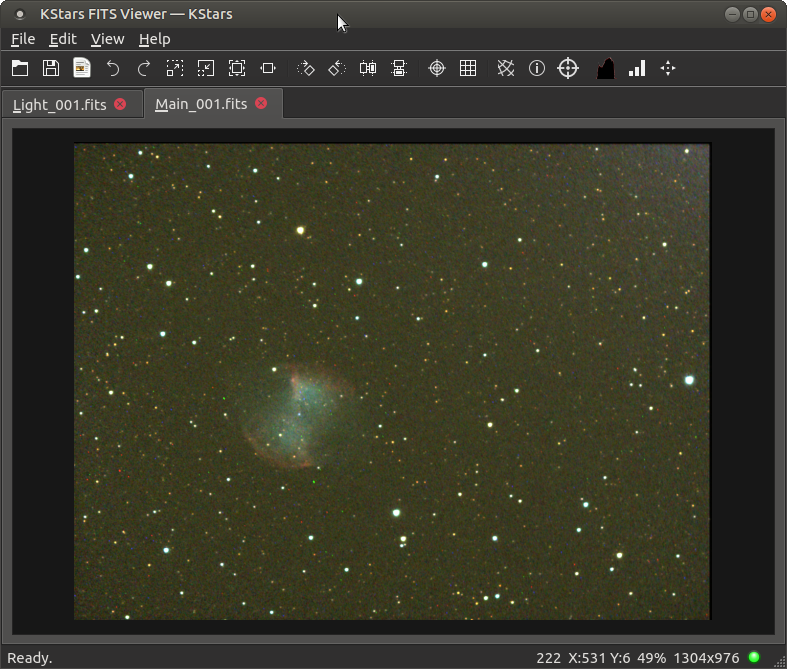Click the Open file folder icon
787x669 pixels.
(x=20, y=68)
